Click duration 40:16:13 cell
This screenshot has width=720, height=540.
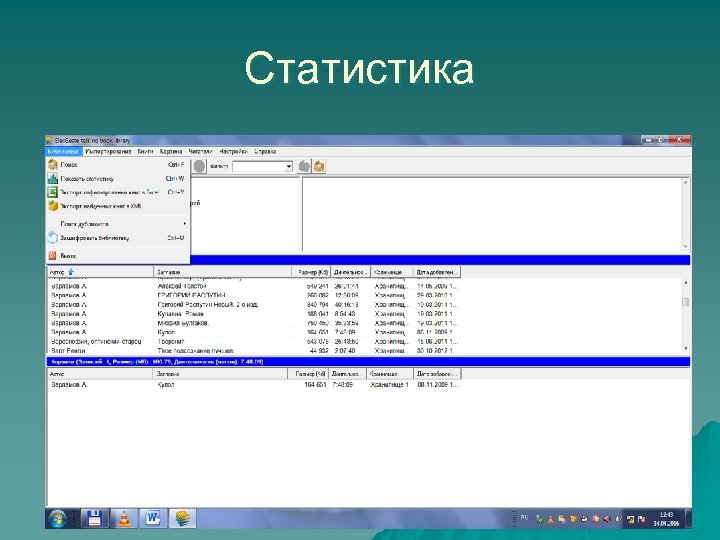coord(347,304)
